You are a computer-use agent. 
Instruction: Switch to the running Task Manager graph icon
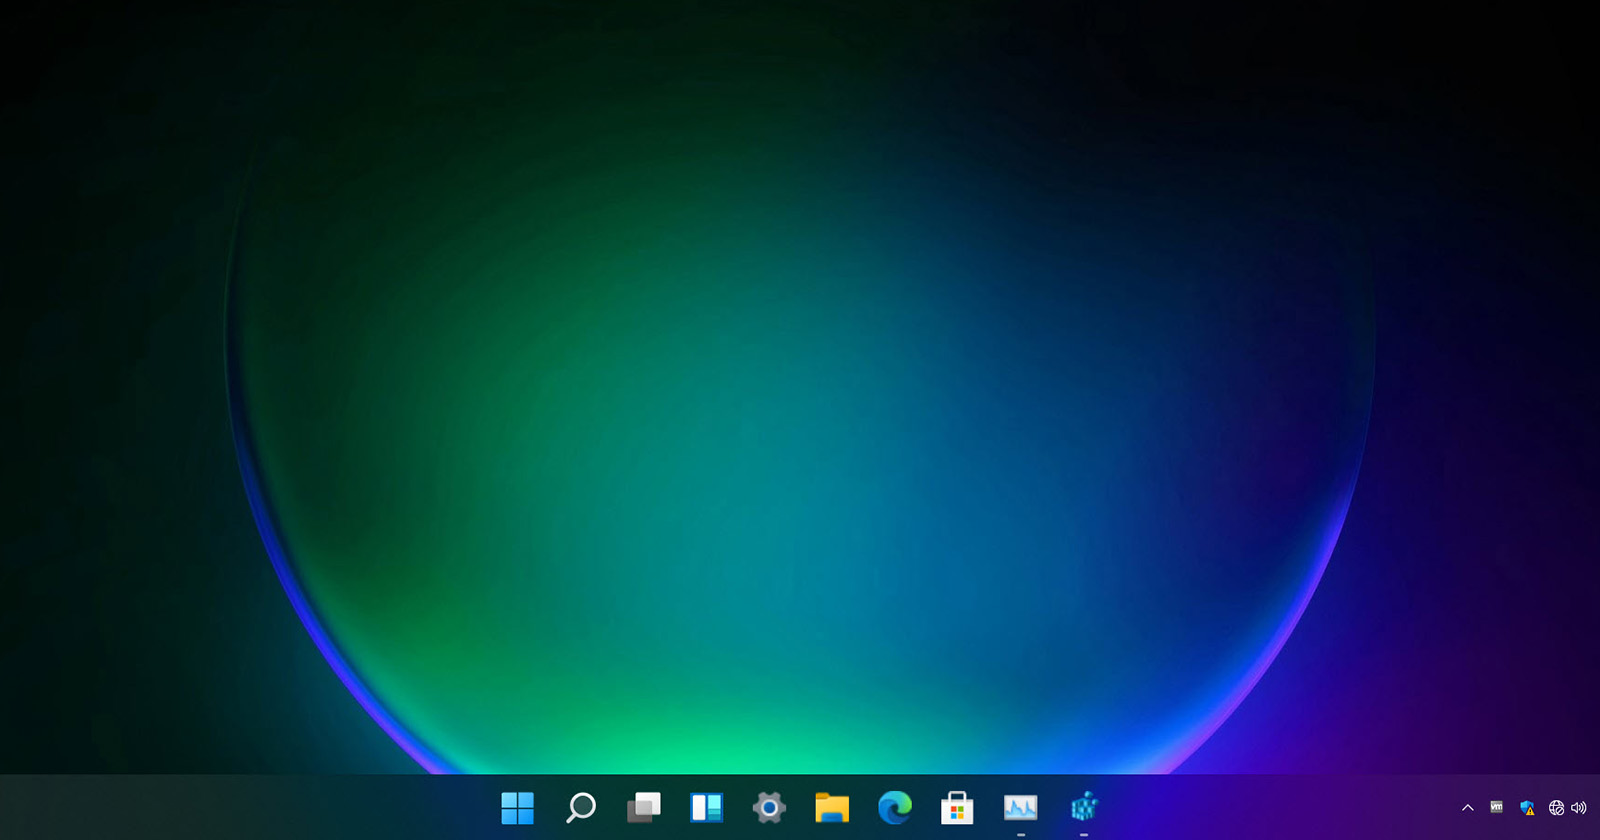click(x=1020, y=807)
